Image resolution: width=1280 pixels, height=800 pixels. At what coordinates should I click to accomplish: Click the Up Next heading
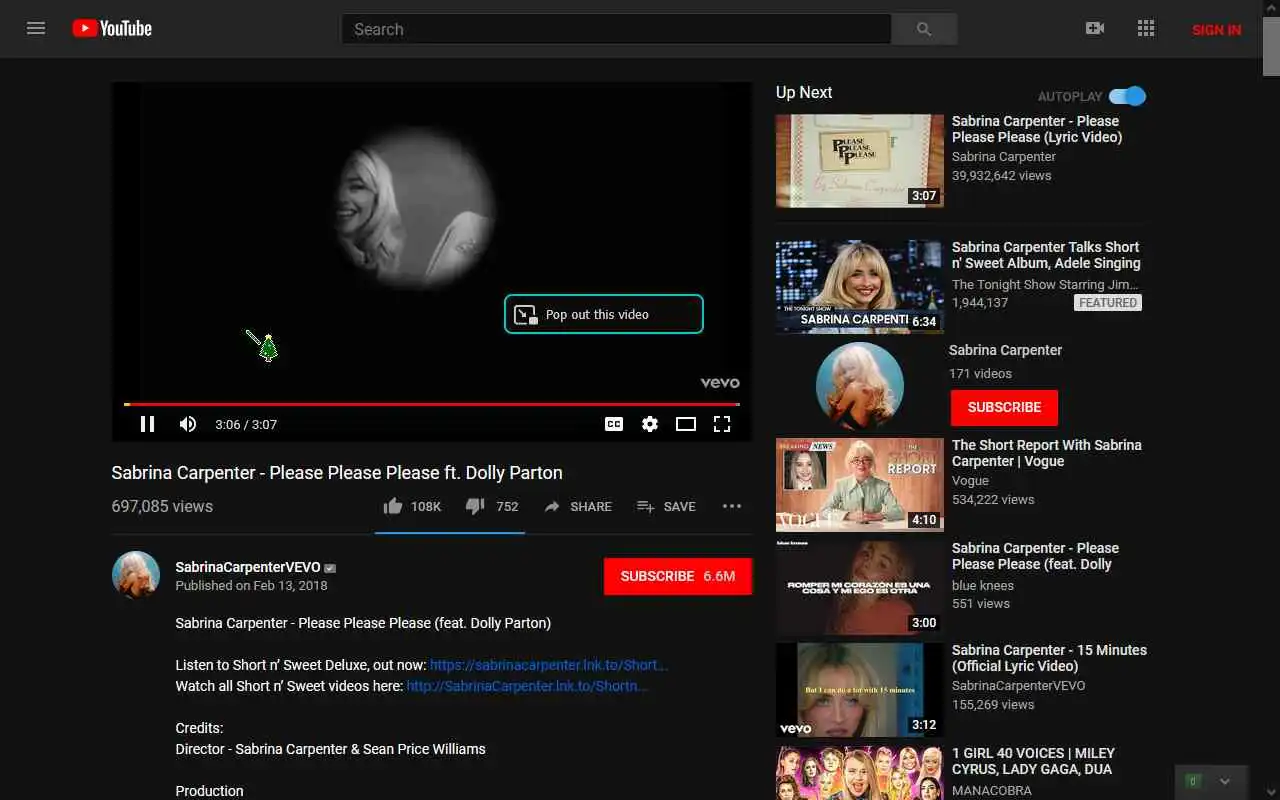(804, 92)
